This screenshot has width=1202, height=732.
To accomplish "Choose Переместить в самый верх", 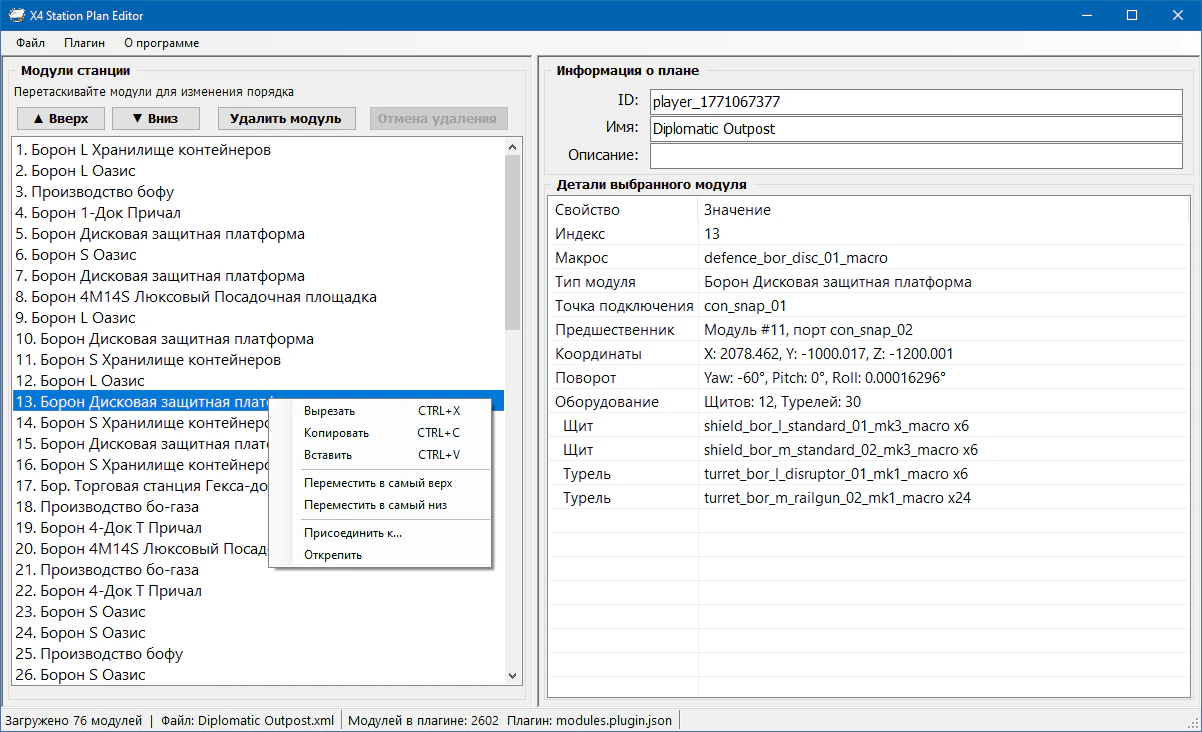I will point(378,483).
